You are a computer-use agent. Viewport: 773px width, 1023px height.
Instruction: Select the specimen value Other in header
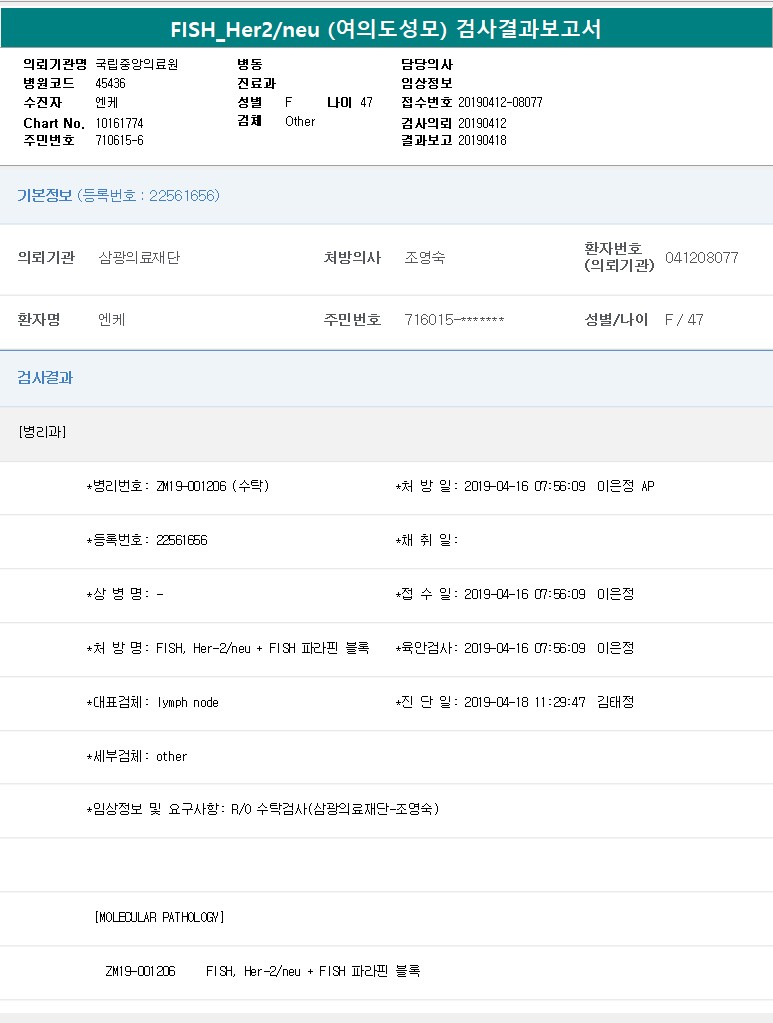(300, 121)
